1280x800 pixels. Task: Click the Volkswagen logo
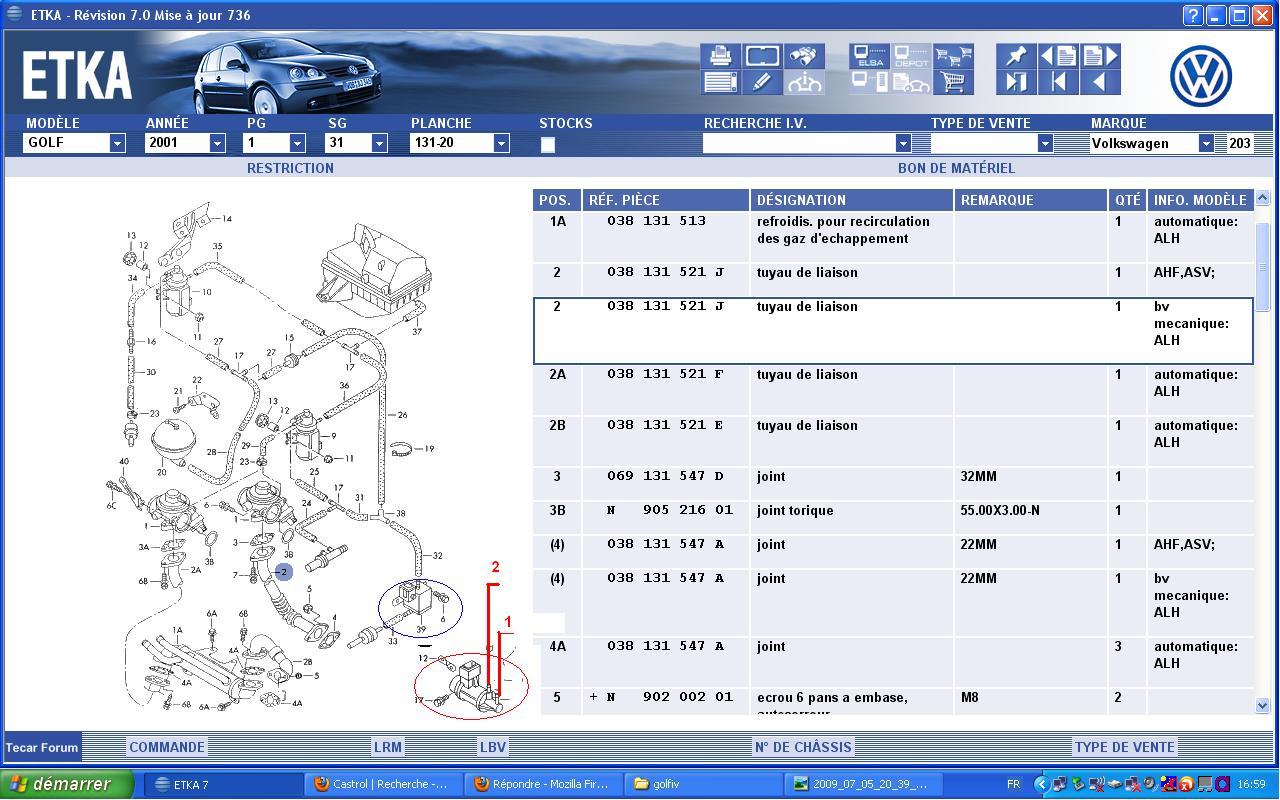(1201, 76)
